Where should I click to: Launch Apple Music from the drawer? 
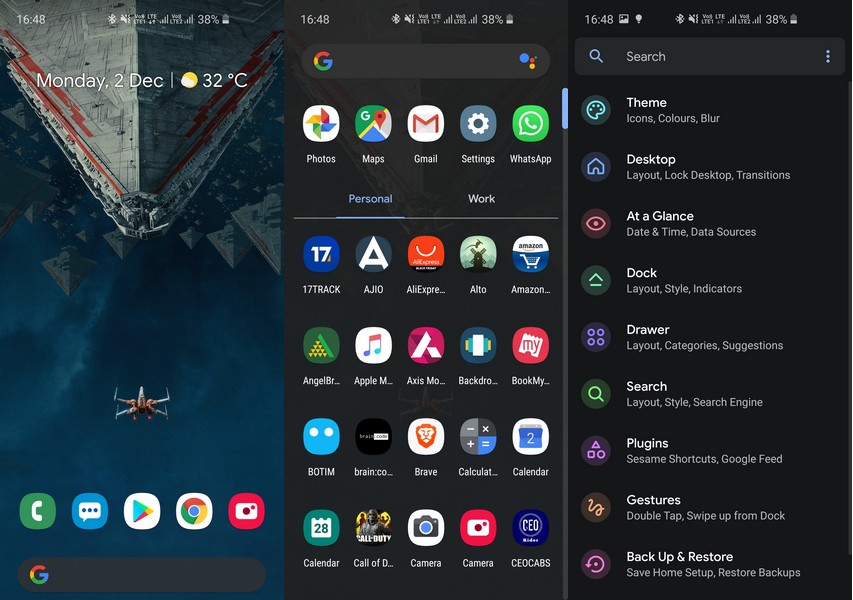pyautogui.click(x=373, y=345)
